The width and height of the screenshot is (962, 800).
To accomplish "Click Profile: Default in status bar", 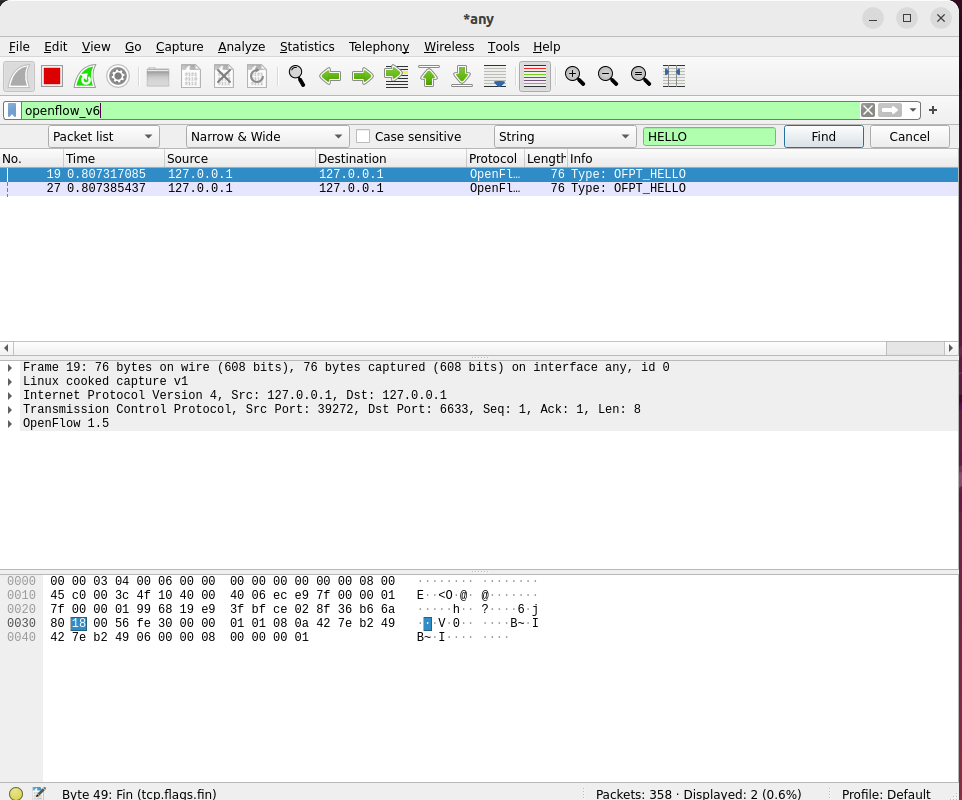I will pyautogui.click(x=886, y=794).
